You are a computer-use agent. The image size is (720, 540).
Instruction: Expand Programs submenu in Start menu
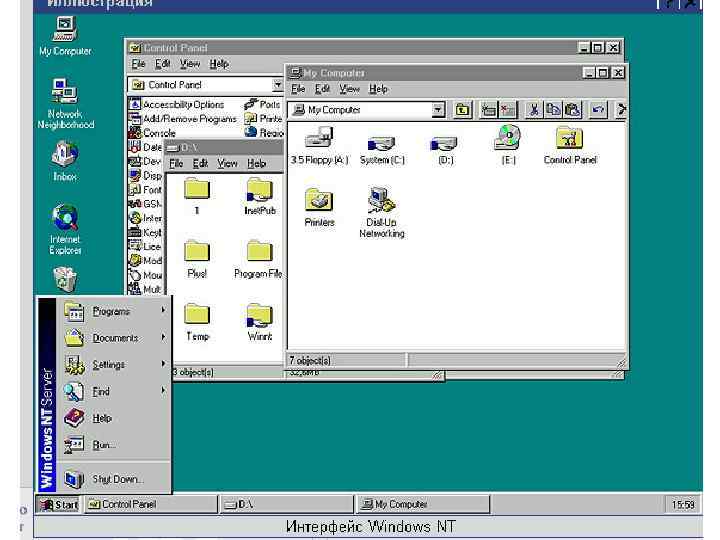tap(115, 311)
